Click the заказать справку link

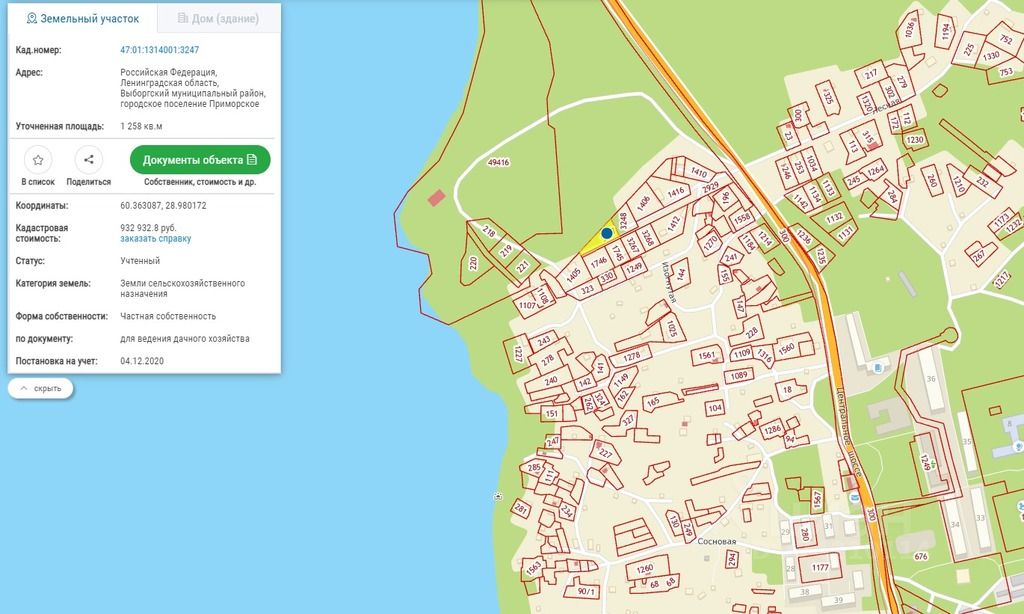click(155, 238)
